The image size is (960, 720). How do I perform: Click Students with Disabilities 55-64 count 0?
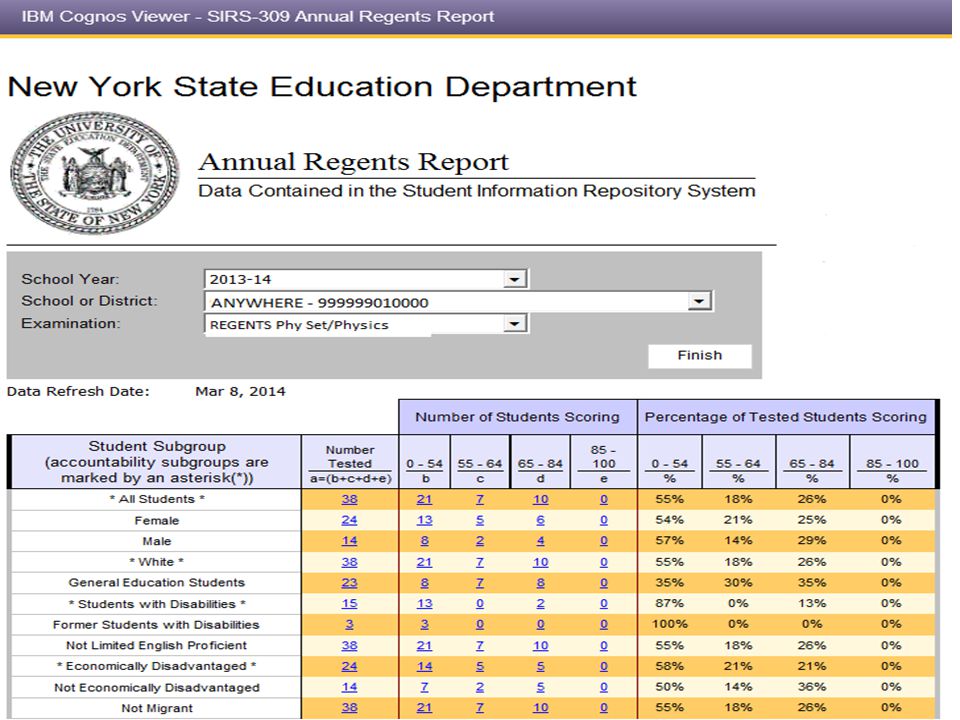(x=480, y=604)
